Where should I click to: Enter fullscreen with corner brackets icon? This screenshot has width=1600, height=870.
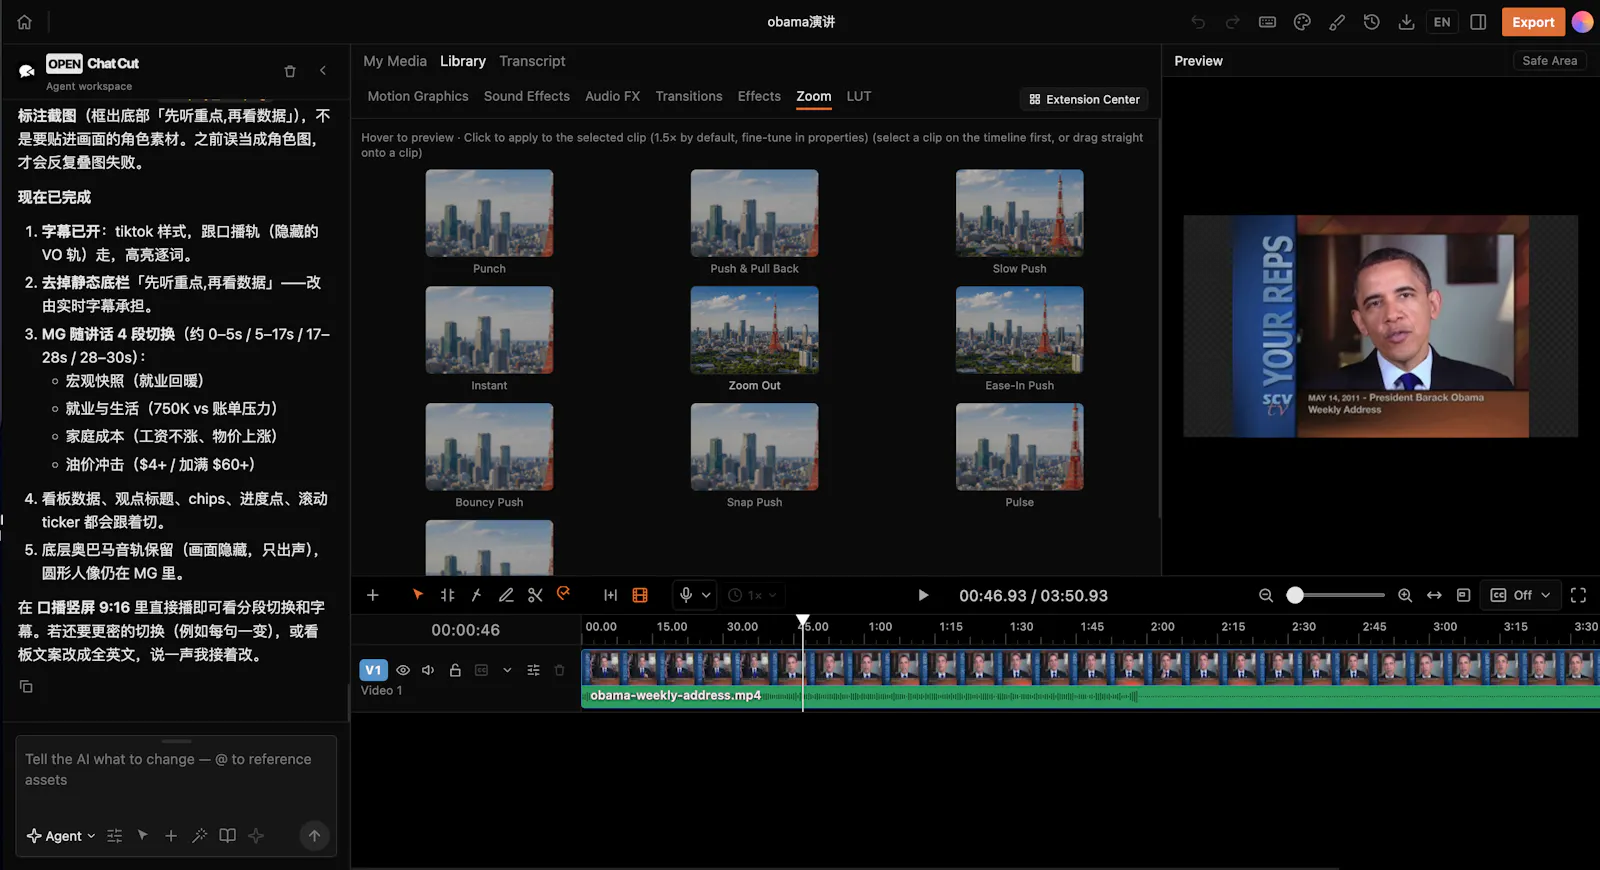1578,595
